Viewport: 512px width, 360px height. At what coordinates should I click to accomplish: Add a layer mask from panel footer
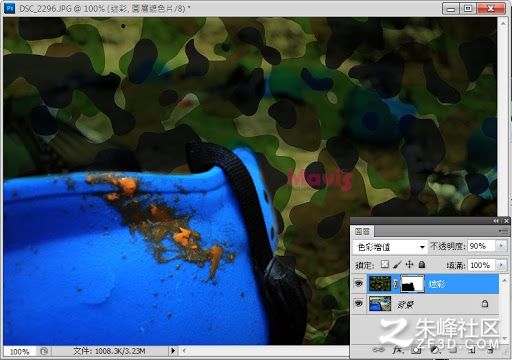pos(416,350)
